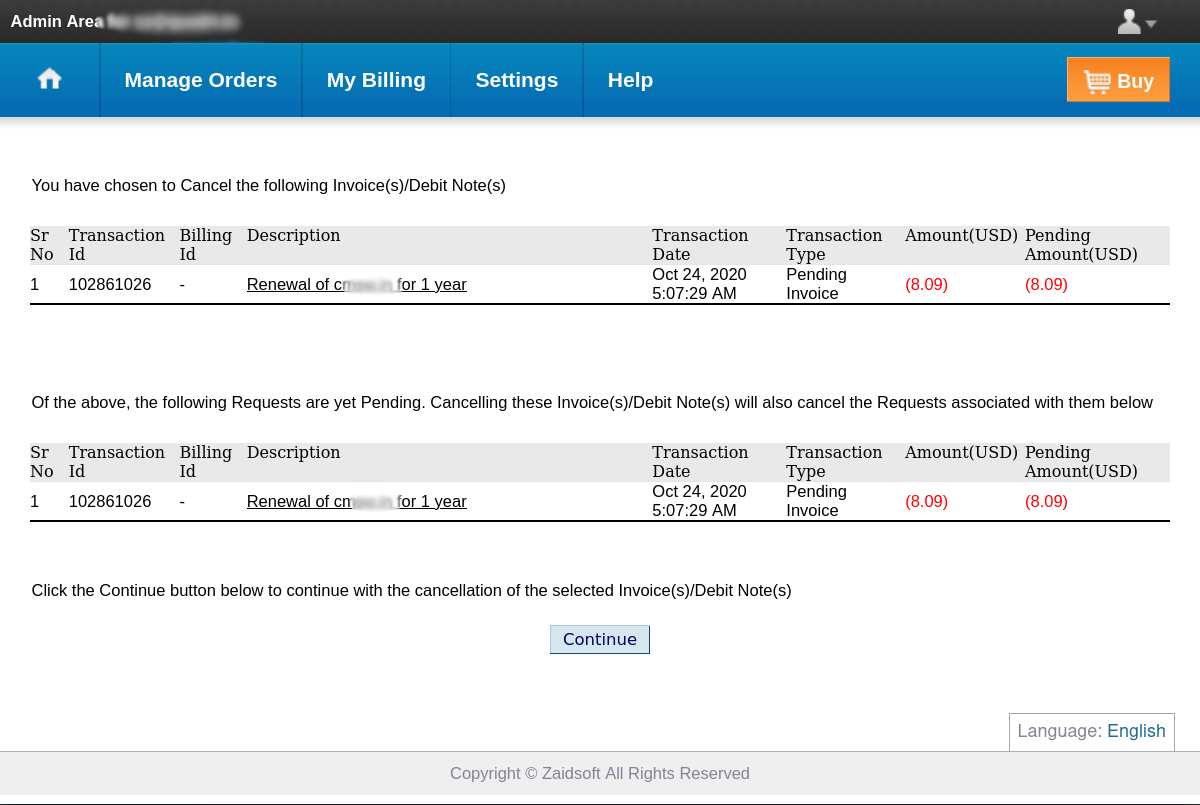Image resolution: width=1200 pixels, height=805 pixels.
Task: Click the Zaidsoft copyright footer text
Action: tap(599, 773)
